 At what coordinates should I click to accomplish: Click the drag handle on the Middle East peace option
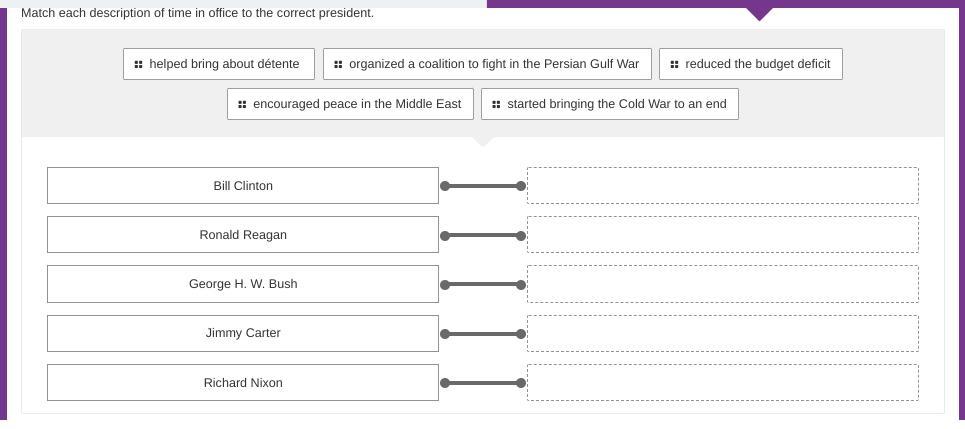(x=242, y=104)
